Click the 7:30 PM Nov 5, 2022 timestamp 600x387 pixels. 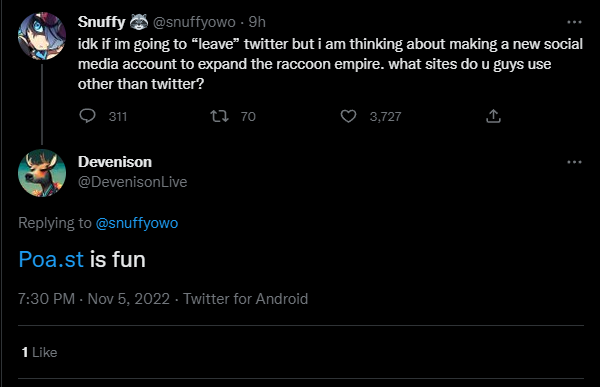coord(94,299)
